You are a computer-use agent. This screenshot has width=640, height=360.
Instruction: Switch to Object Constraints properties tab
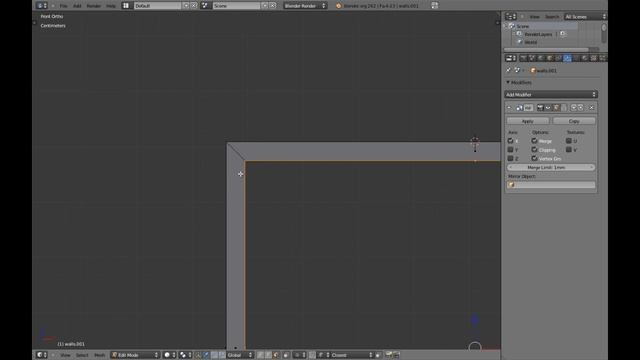tap(558, 58)
